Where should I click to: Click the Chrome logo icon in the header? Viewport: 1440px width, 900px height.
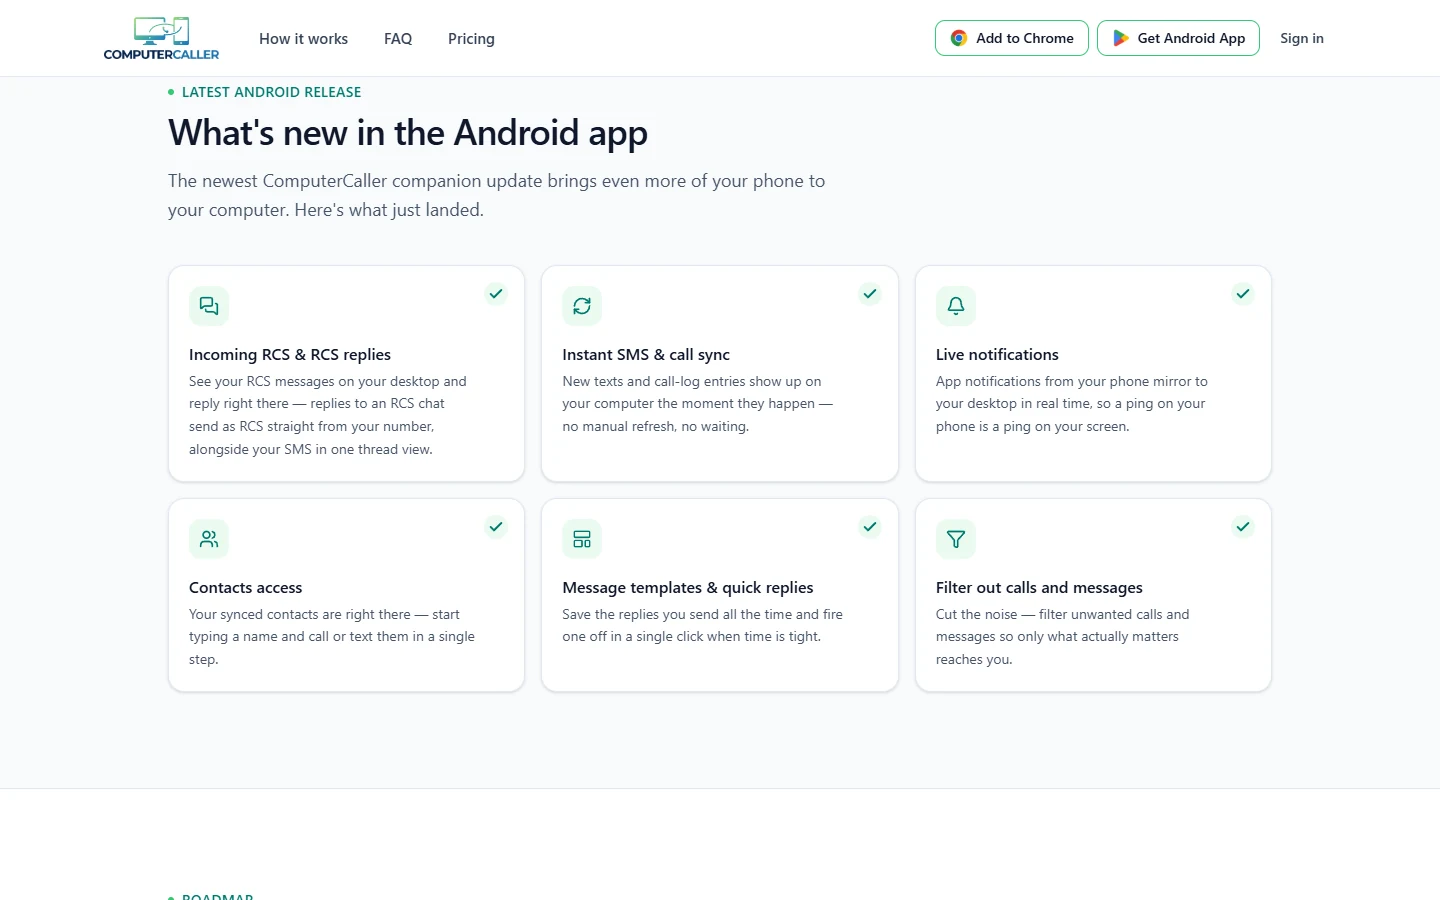[959, 38]
